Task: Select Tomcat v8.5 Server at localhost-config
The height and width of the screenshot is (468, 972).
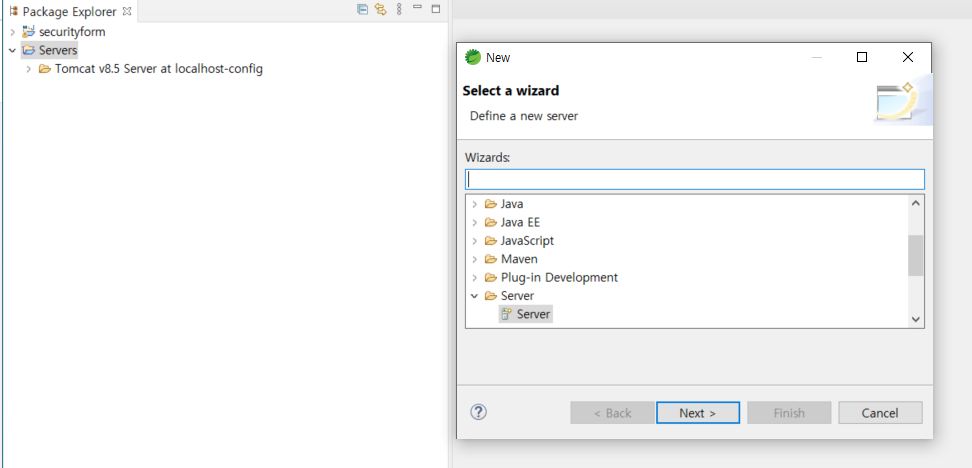Action: 159,69
